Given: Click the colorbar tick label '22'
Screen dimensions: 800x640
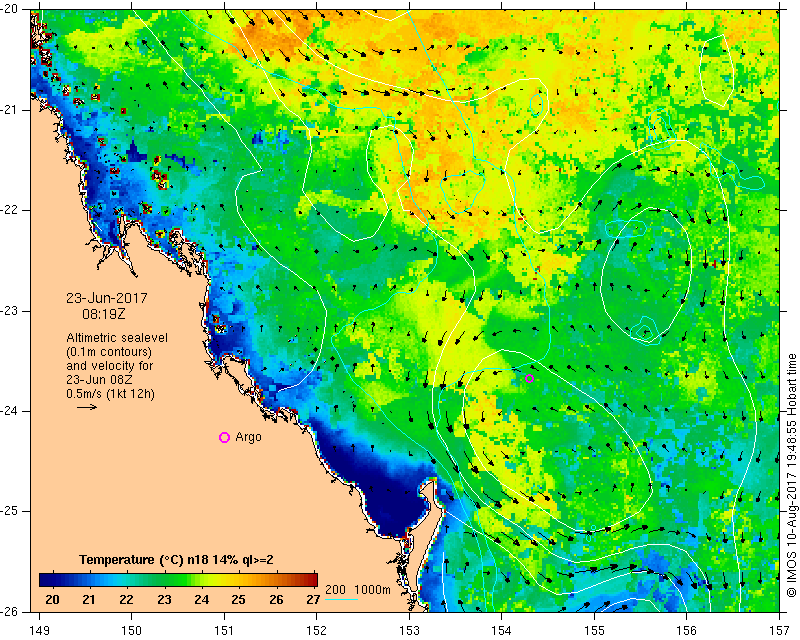Looking at the screenshot, I should click(127, 599).
